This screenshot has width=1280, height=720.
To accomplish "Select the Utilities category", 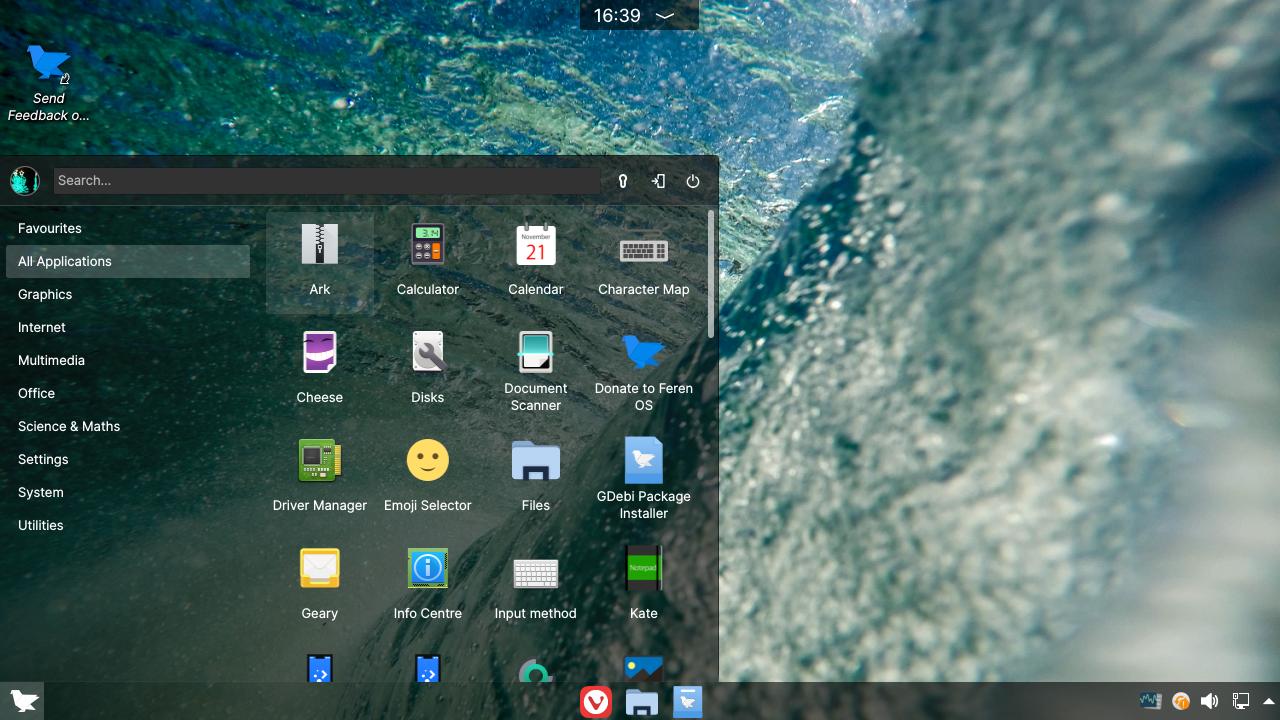I will pyautogui.click(x=128, y=525).
